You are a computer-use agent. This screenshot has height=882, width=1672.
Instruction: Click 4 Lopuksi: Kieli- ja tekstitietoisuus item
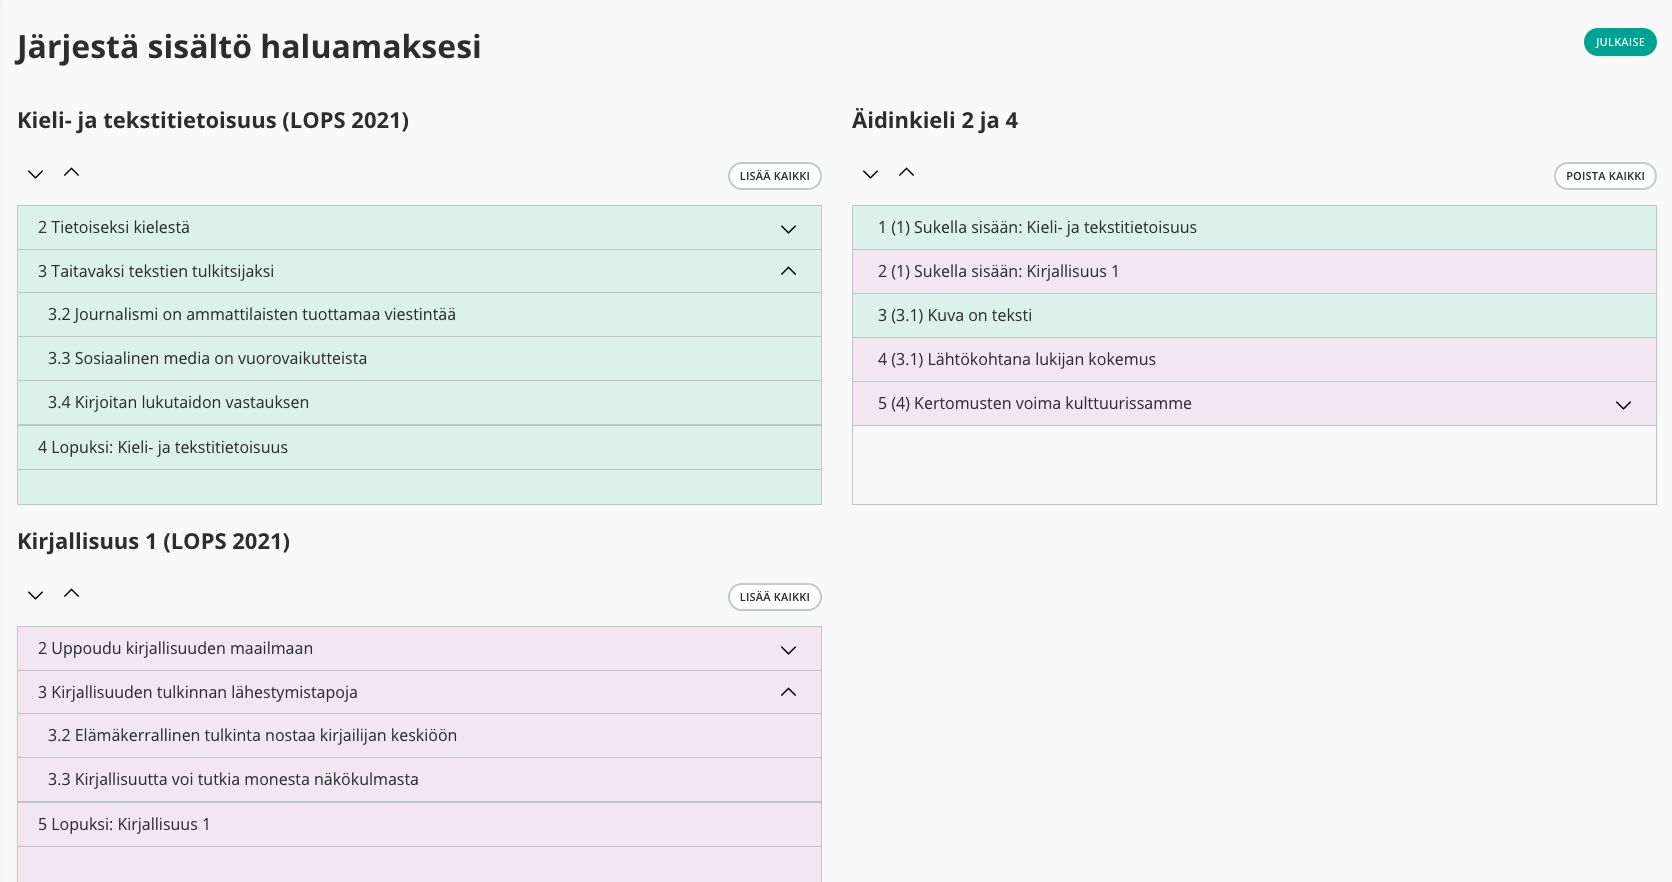(x=163, y=448)
